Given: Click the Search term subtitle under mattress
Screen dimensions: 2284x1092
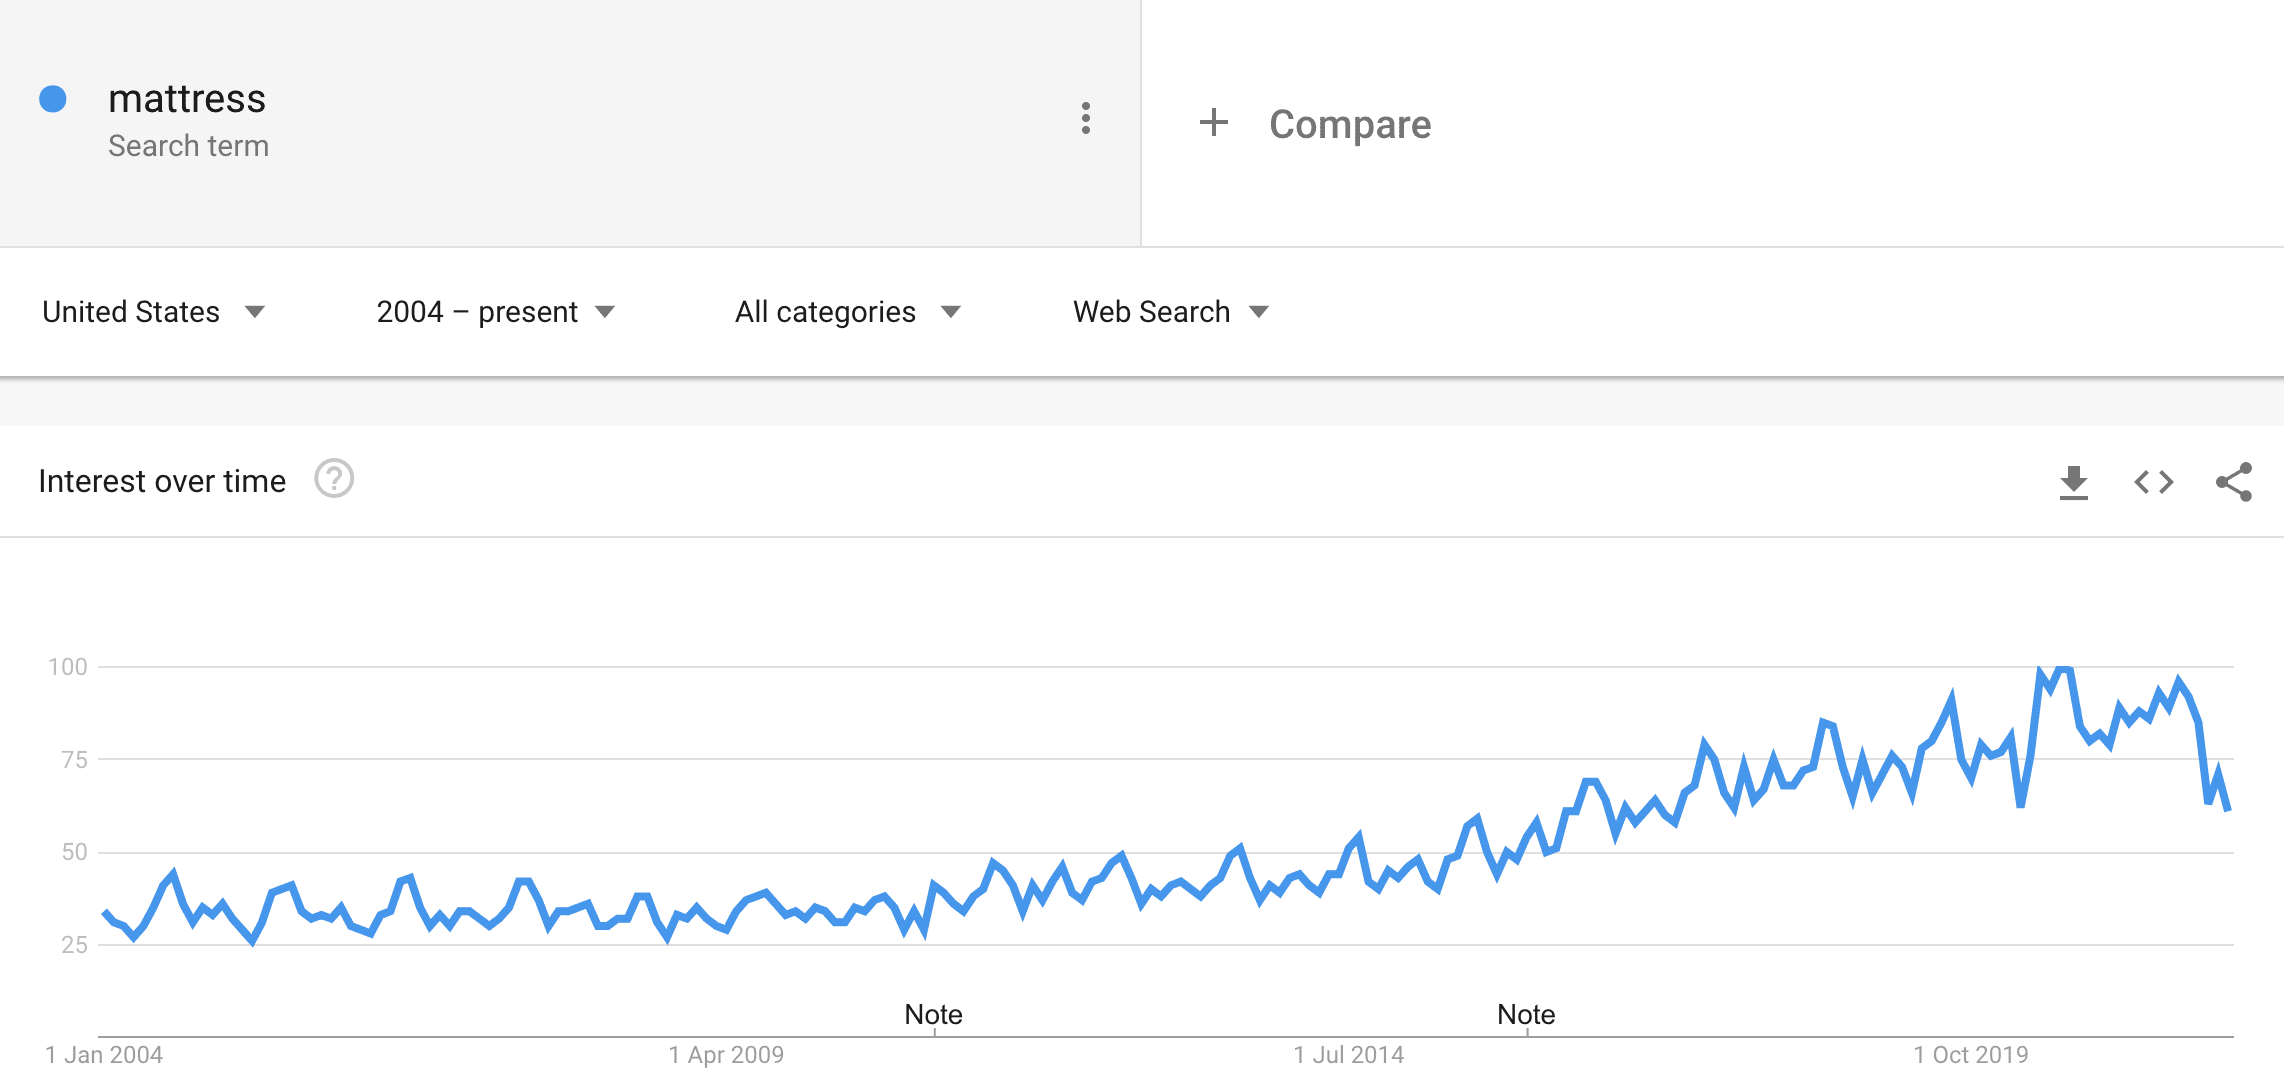Looking at the screenshot, I should pos(188,146).
